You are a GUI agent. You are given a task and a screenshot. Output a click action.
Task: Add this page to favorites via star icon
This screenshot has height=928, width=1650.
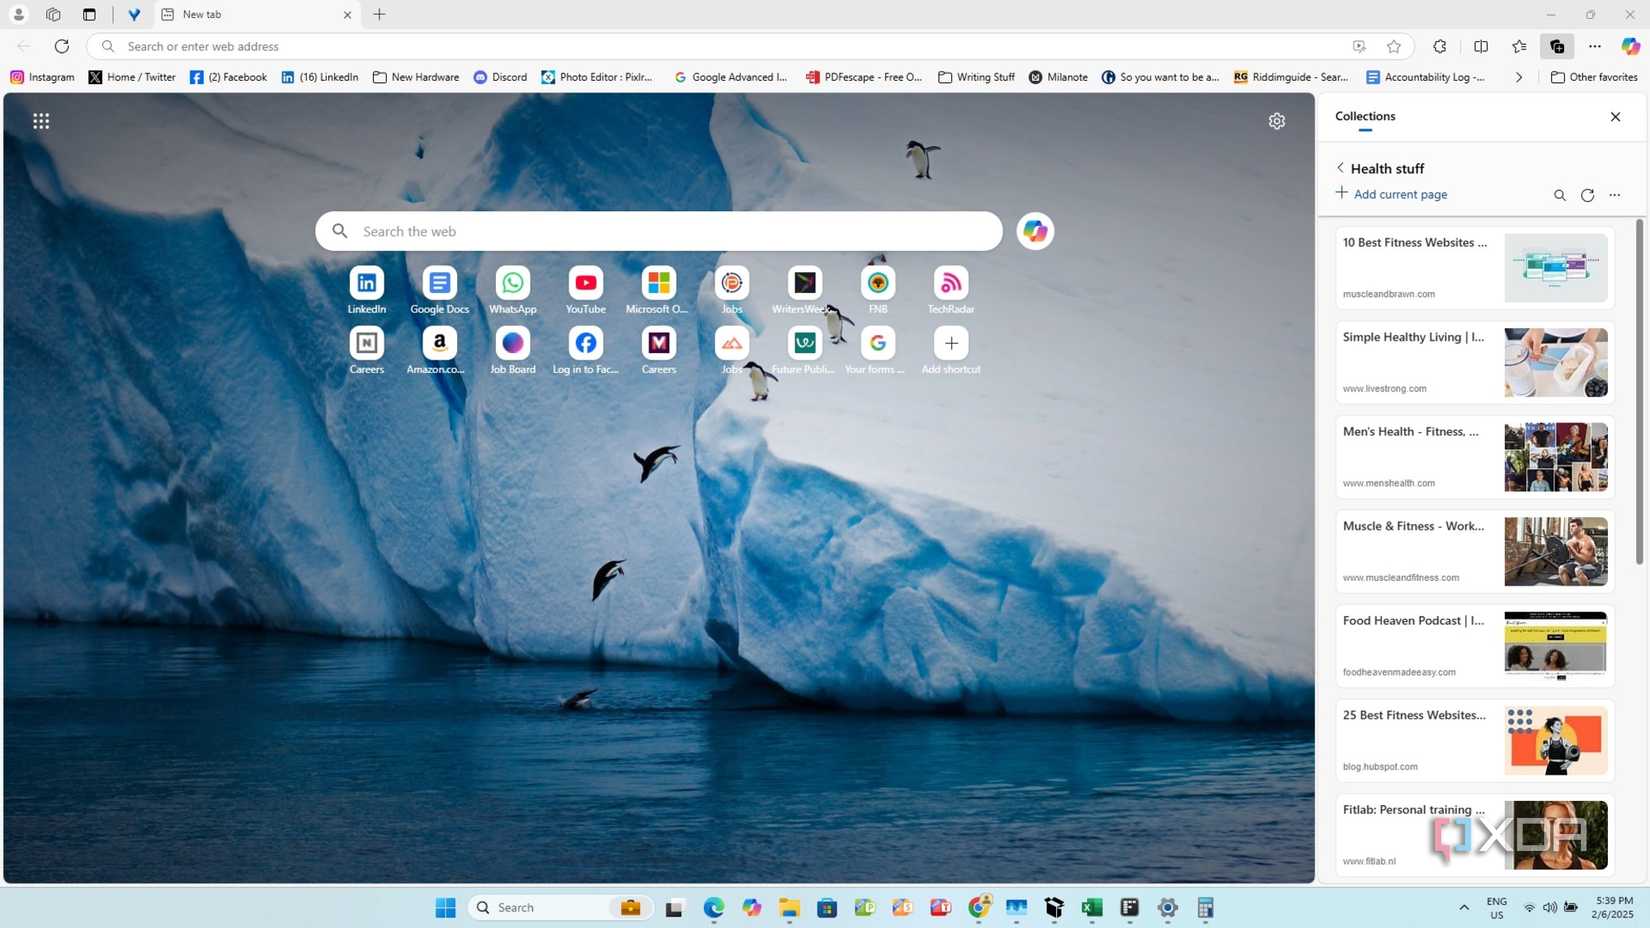click(x=1394, y=46)
